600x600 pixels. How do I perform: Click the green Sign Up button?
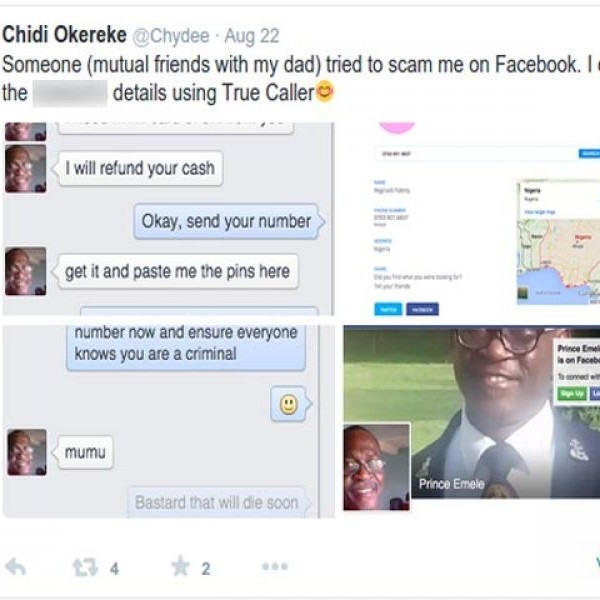coord(572,393)
